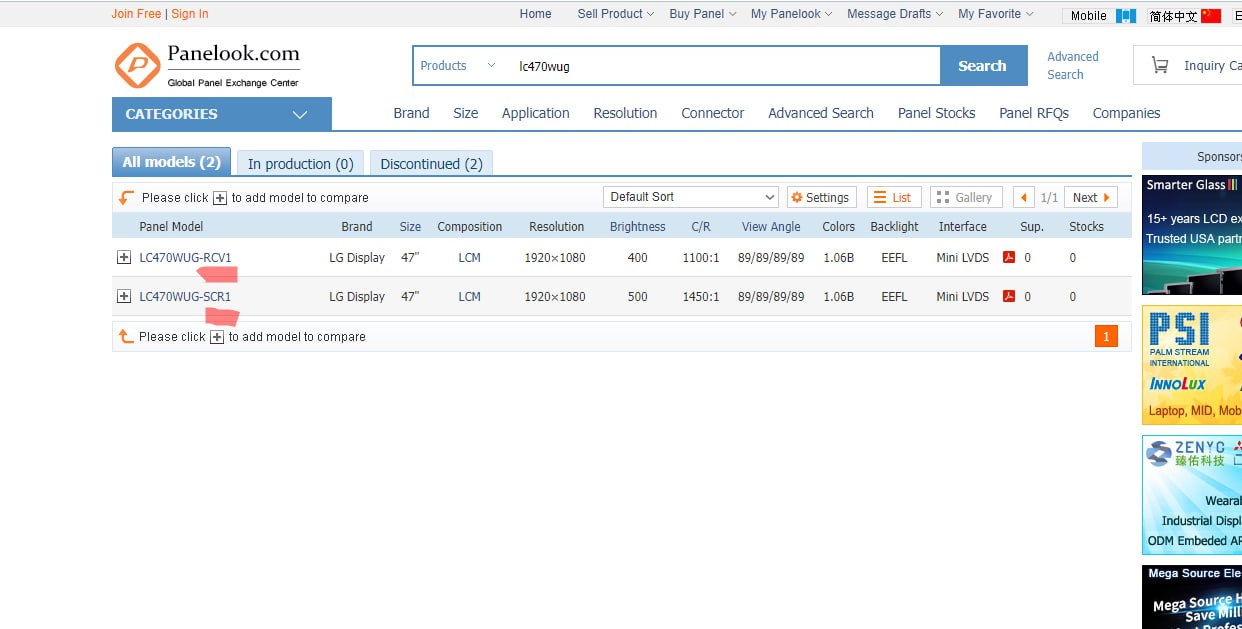Click the Panelook.com logo

tap(207, 65)
